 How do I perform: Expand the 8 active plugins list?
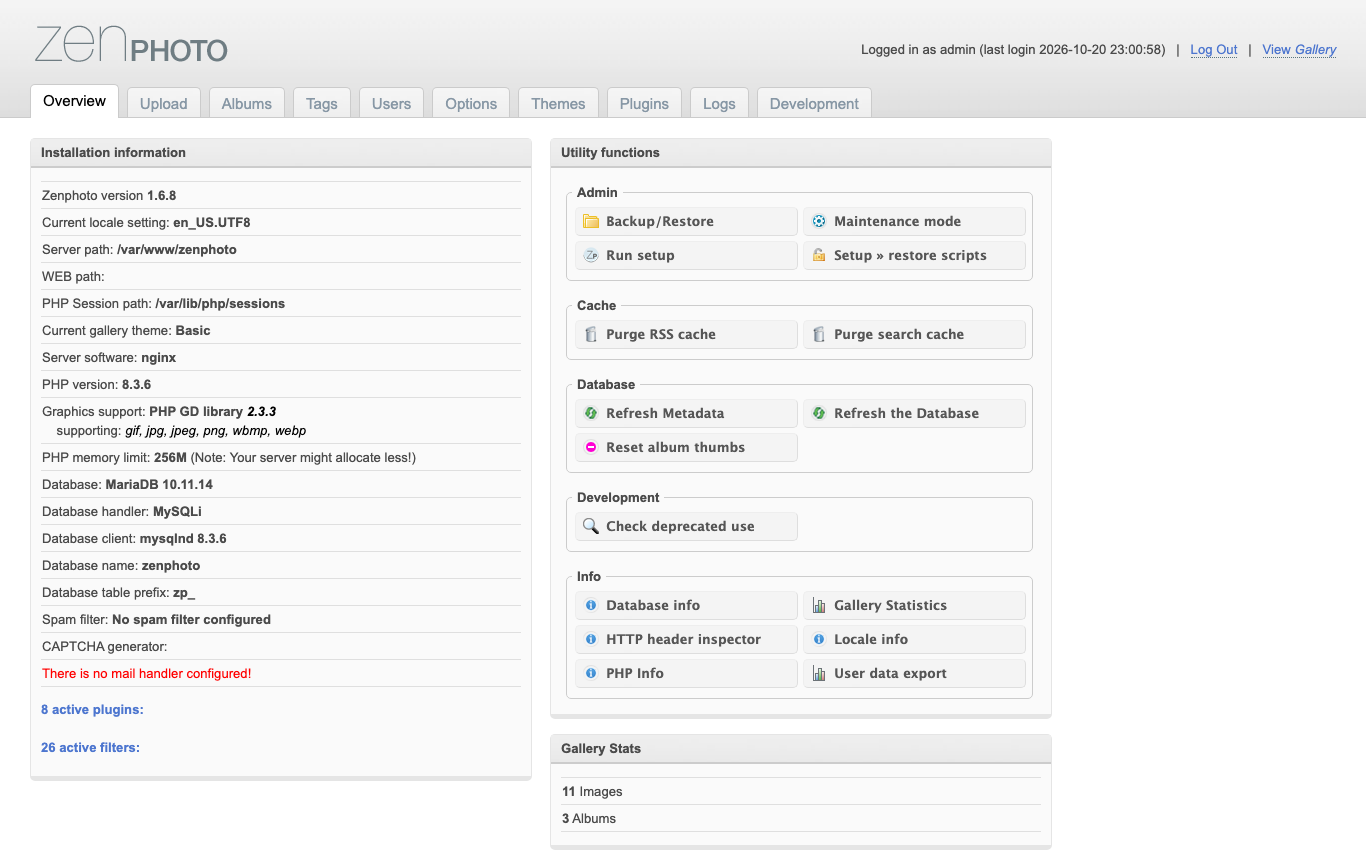click(92, 709)
